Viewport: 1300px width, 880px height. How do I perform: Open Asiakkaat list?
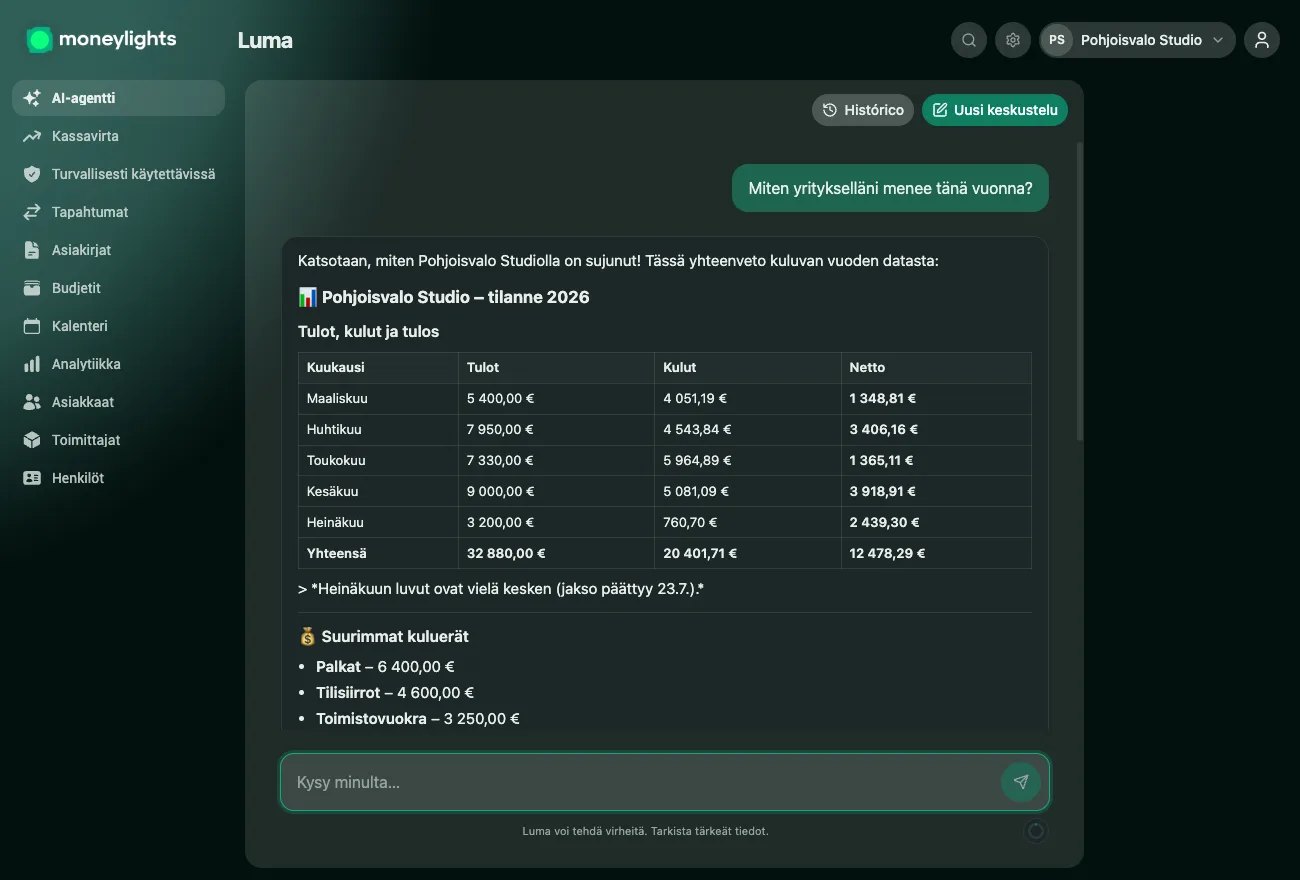[118, 402]
